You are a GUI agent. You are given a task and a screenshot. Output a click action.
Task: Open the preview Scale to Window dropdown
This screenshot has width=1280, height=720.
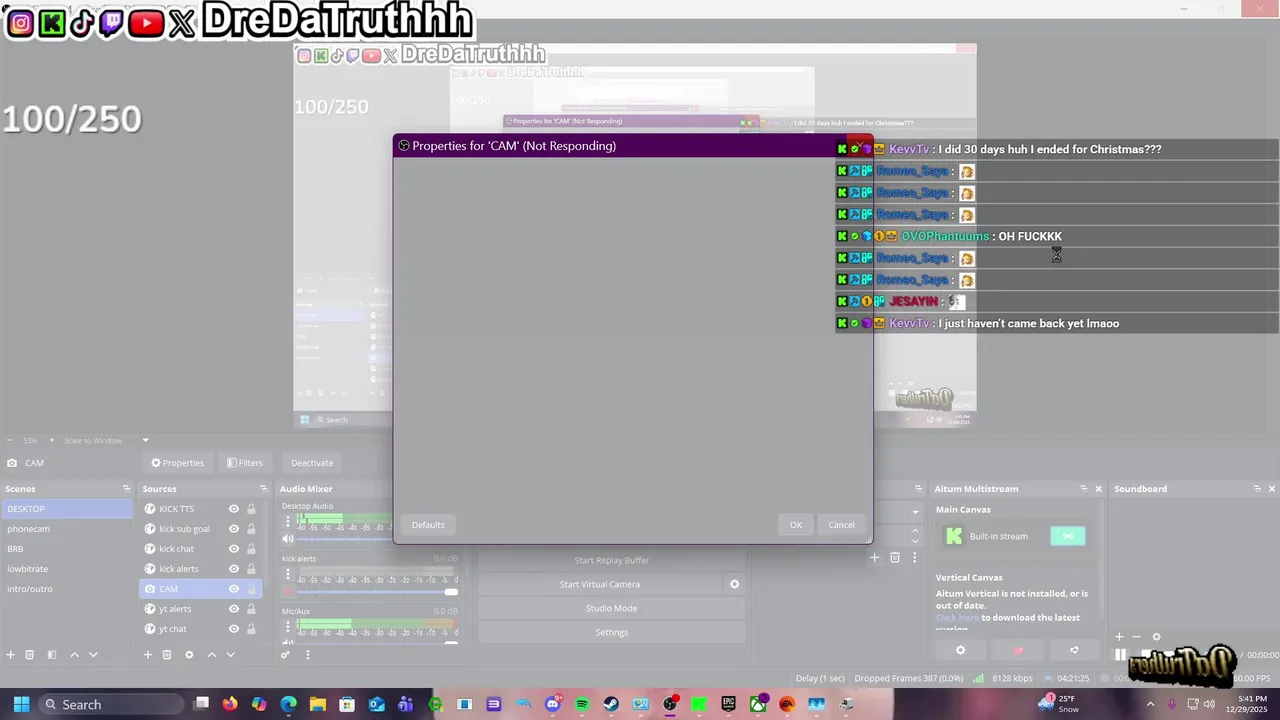145,440
